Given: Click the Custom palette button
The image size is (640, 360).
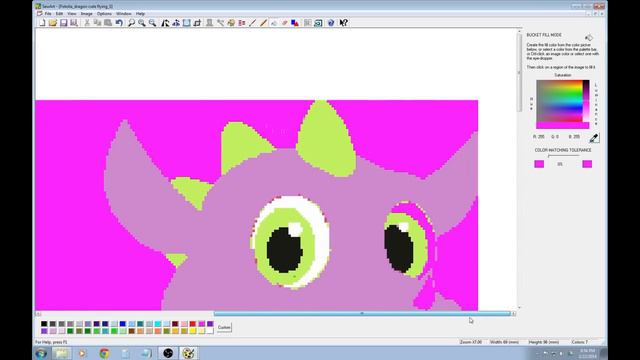Looking at the screenshot, I should [x=224, y=327].
